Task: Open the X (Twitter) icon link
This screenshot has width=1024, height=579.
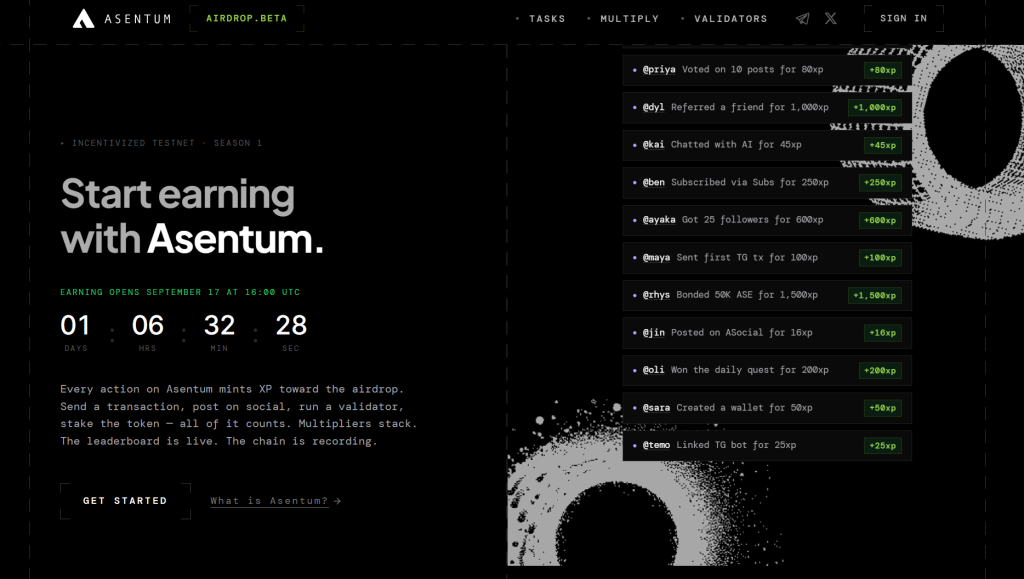Action: (x=831, y=18)
